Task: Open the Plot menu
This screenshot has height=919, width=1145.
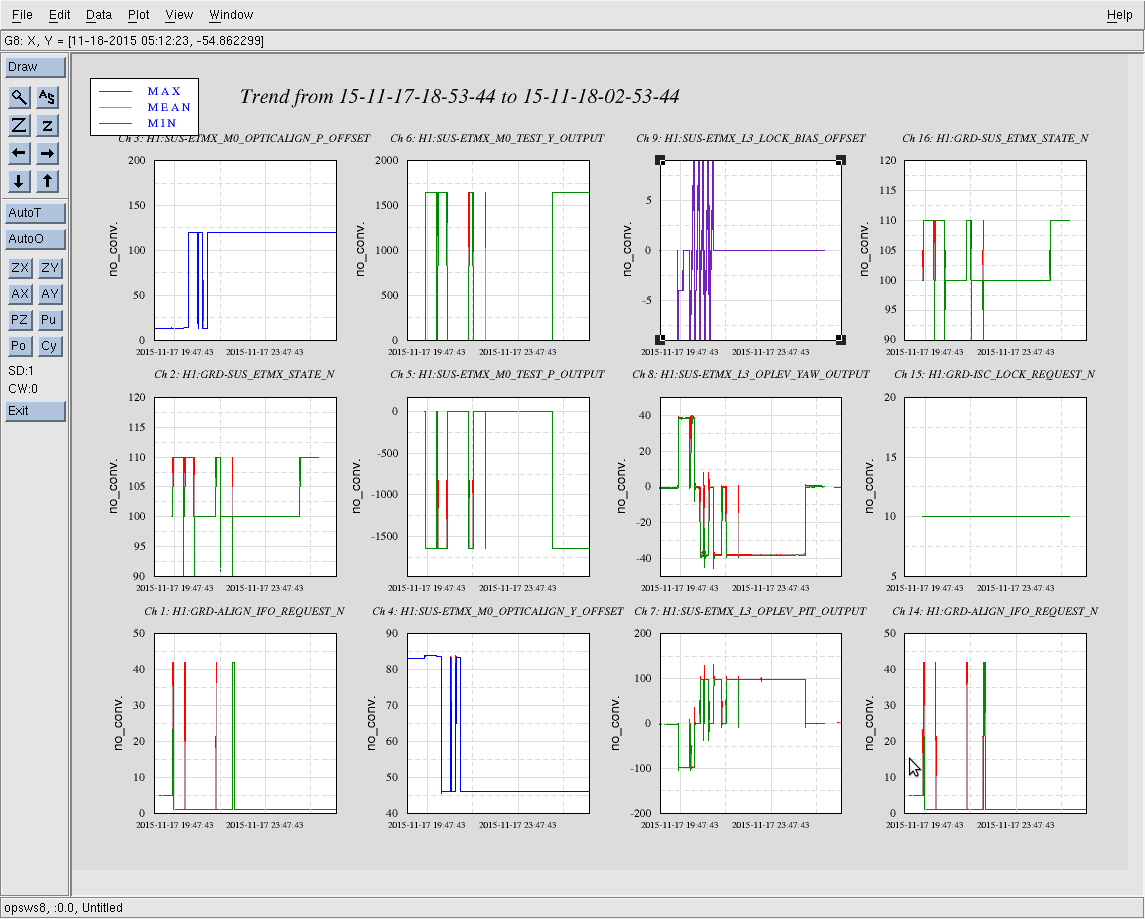Action: [x=138, y=15]
